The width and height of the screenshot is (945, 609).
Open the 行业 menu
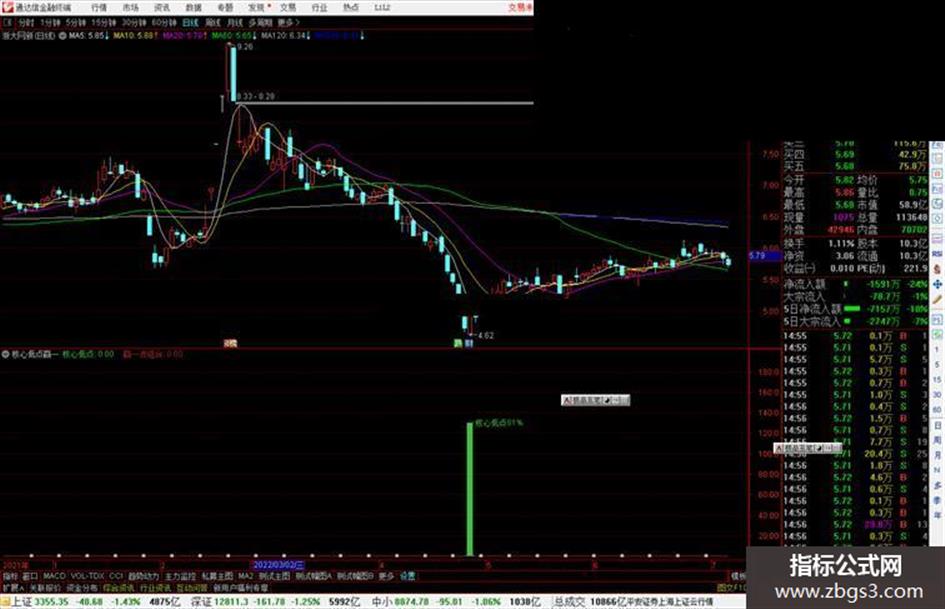(x=319, y=7)
